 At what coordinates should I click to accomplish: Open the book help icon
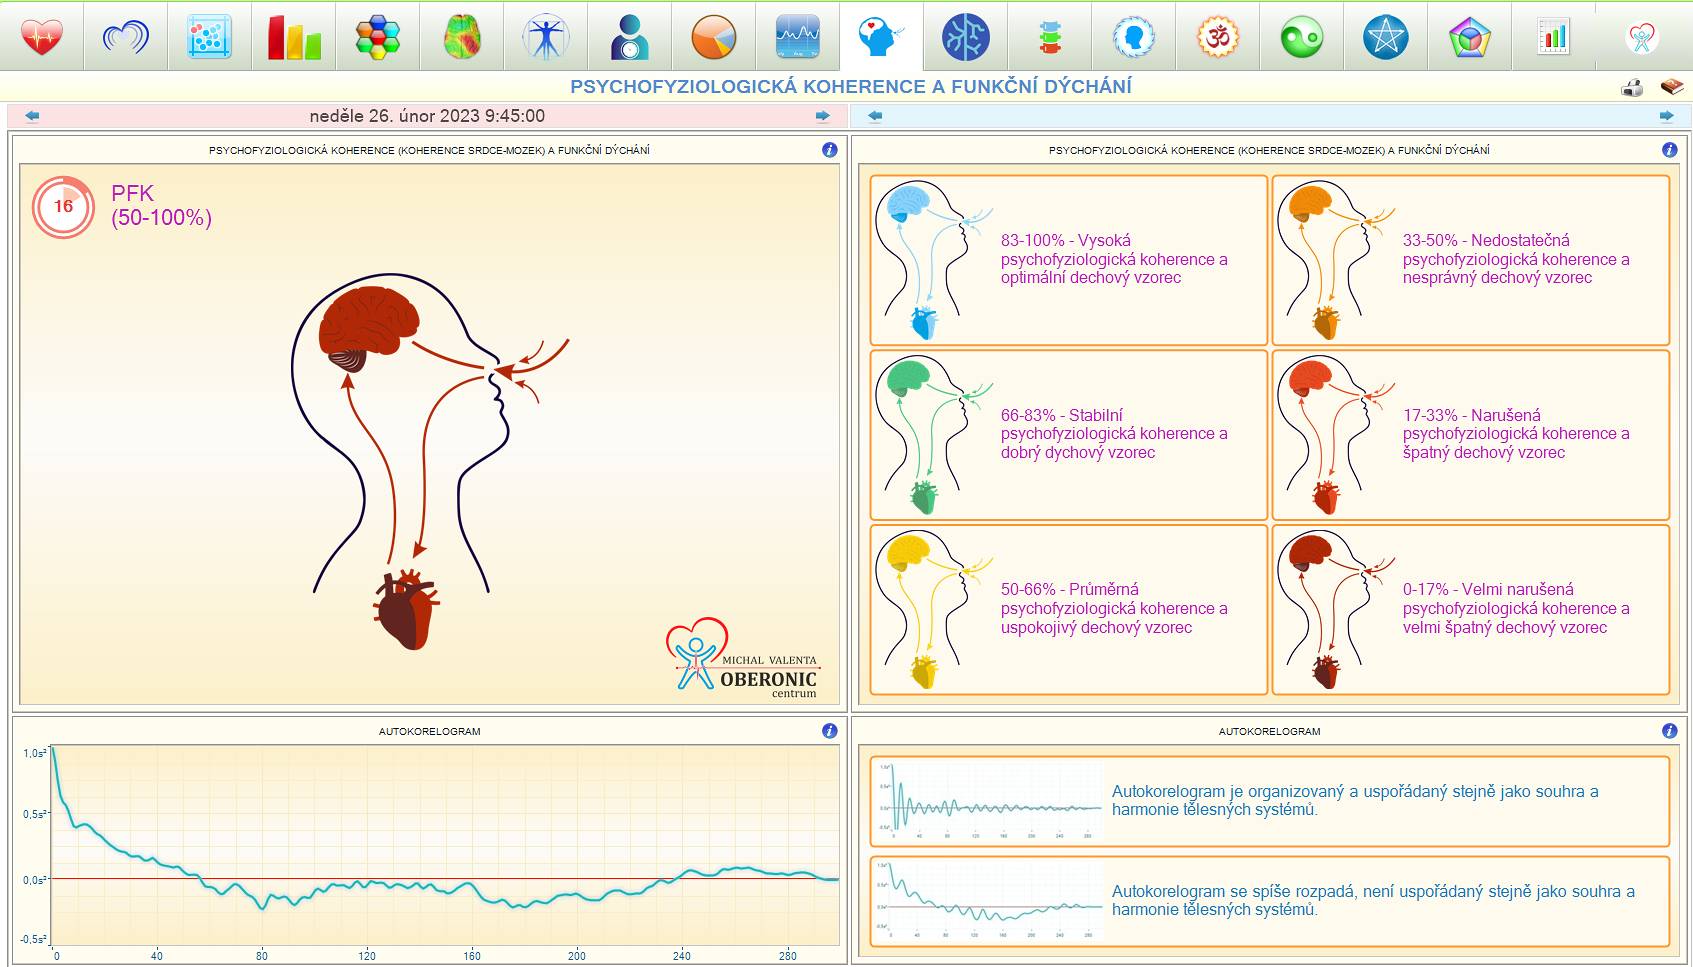coord(1672,88)
